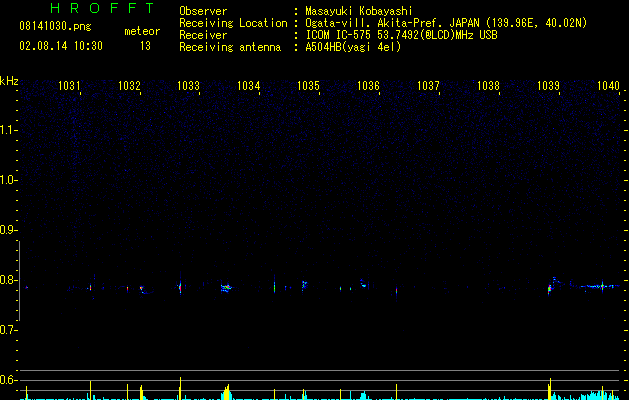Click the 1.1 kHz frequency label

tap(8, 130)
